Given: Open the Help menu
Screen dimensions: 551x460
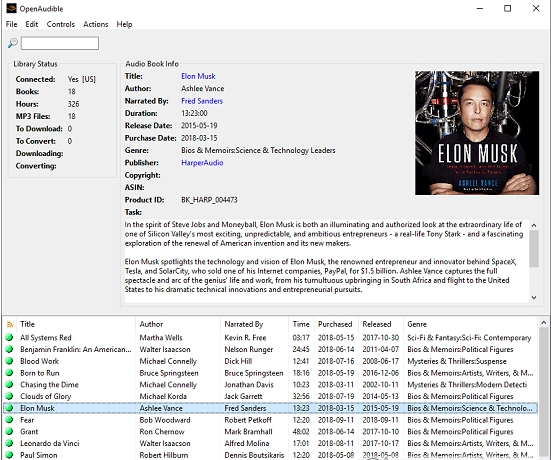Looking at the screenshot, I should click(124, 24).
